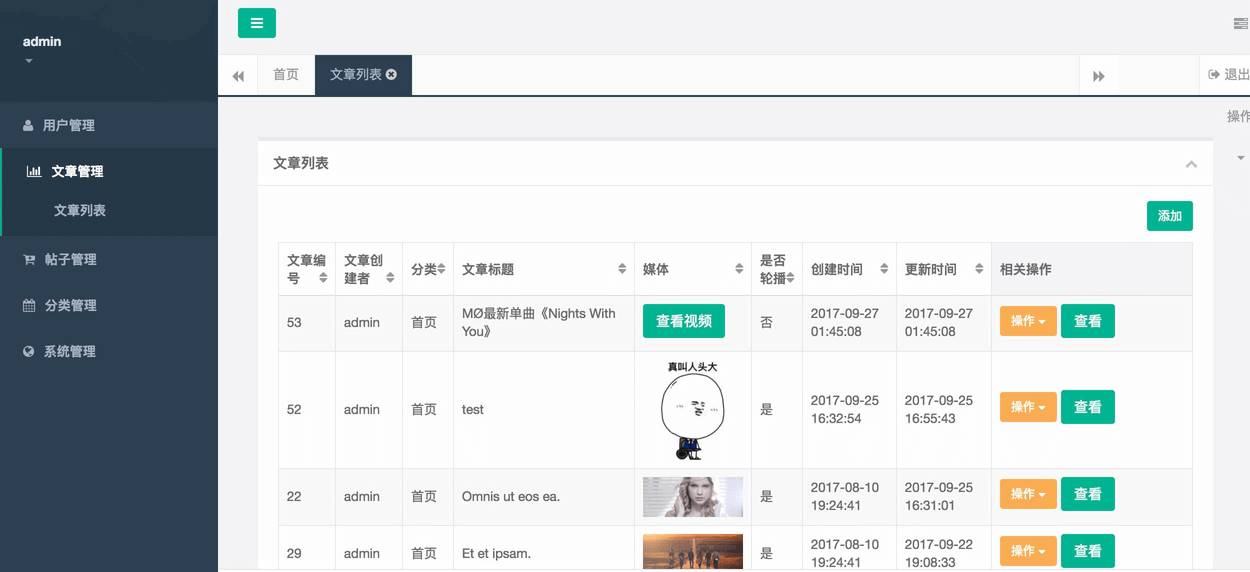Click 查看视频 button for article 53

pyautogui.click(x=684, y=321)
